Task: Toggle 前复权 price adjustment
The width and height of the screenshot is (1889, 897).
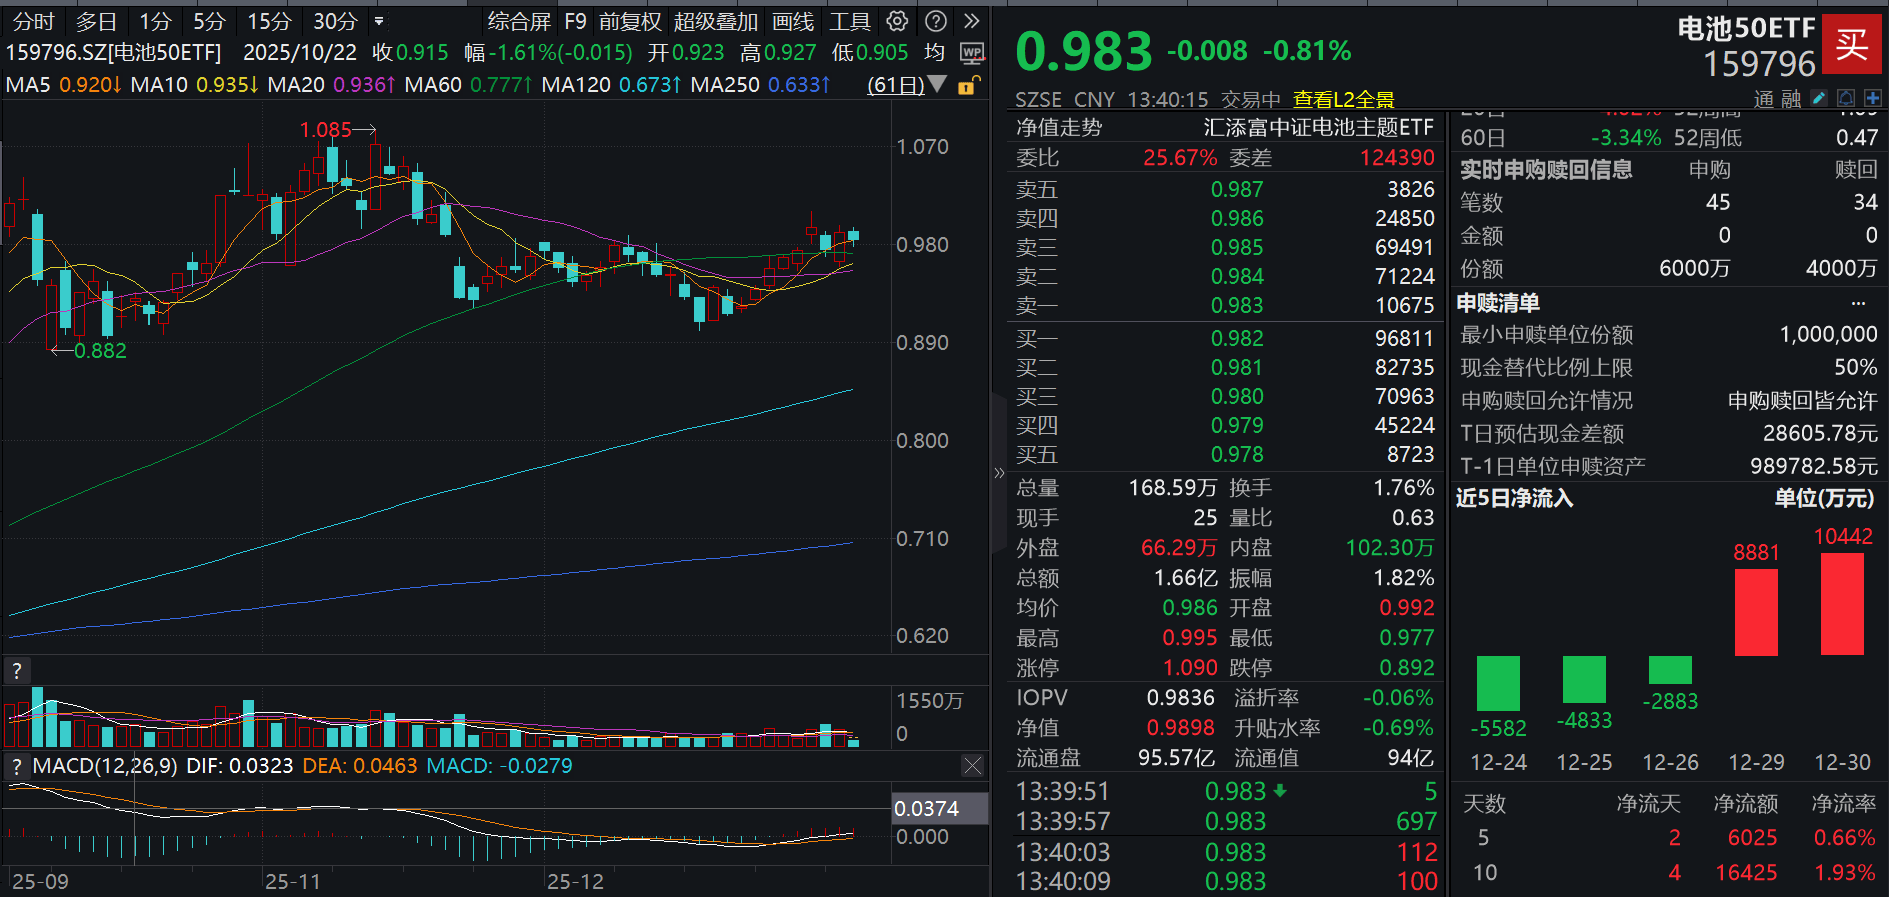Action: pos(630,21)
